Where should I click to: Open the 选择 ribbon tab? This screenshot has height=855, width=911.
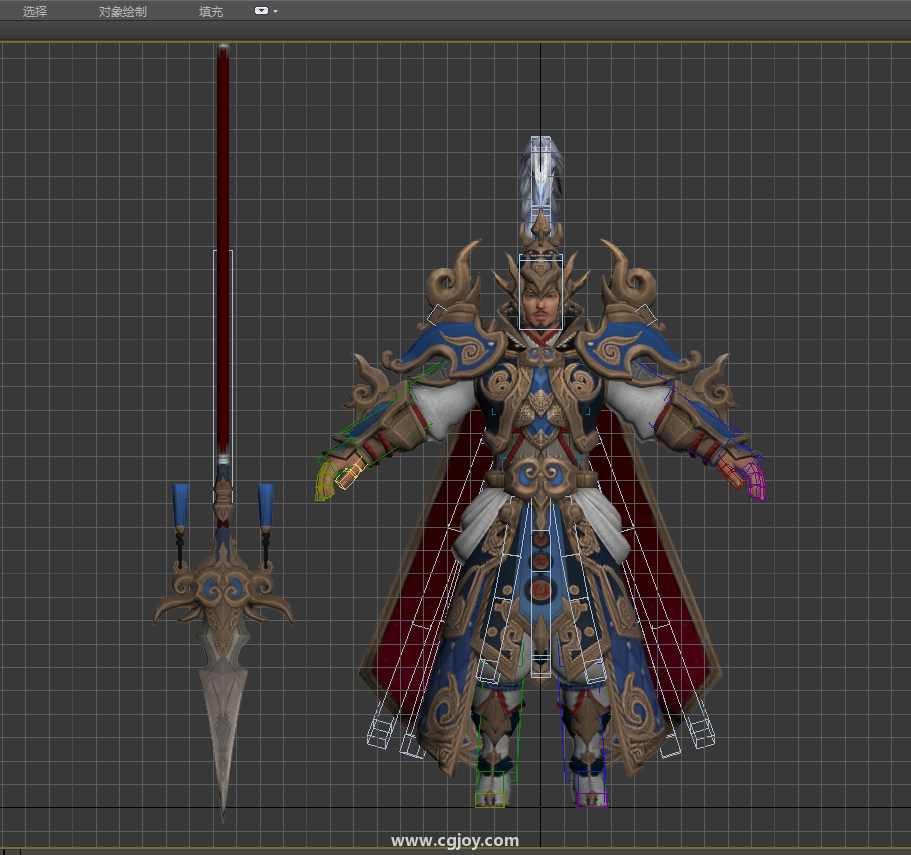[x=35, y=12]
